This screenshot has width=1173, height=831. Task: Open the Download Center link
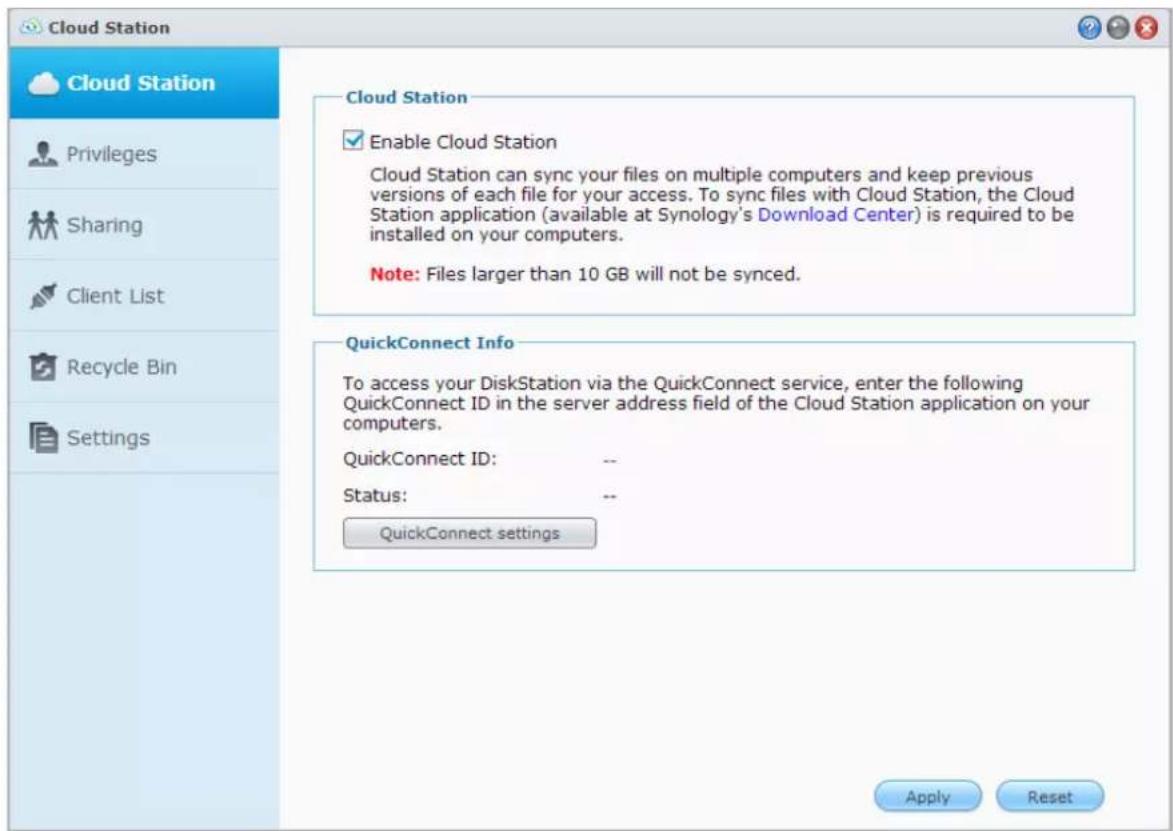click(x=836, y=215)
